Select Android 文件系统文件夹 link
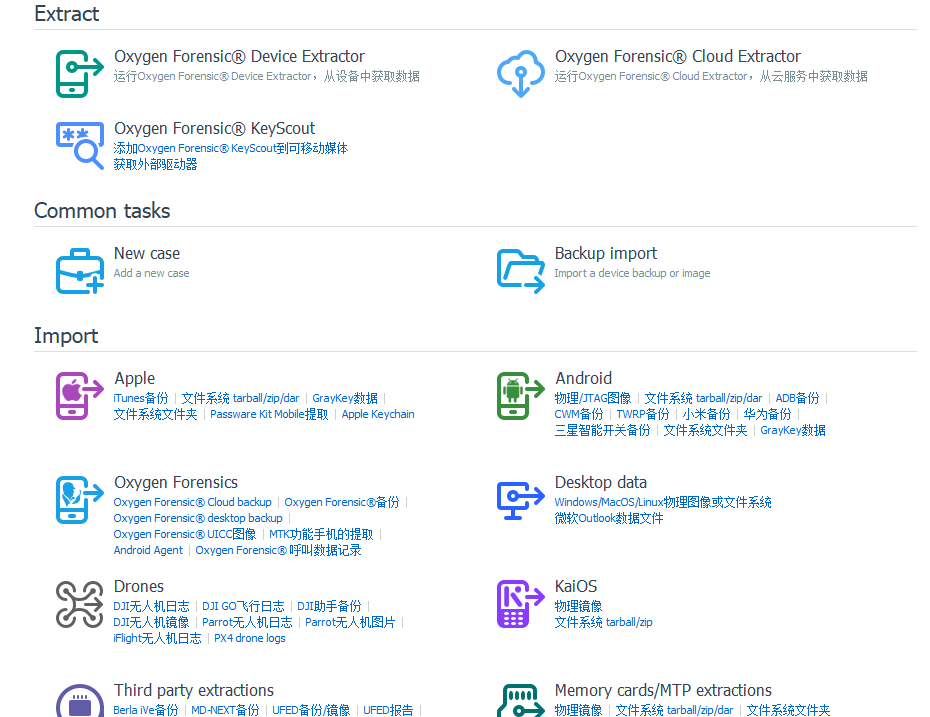The width and height of the screenshot is (930, 717). point(705,430)
